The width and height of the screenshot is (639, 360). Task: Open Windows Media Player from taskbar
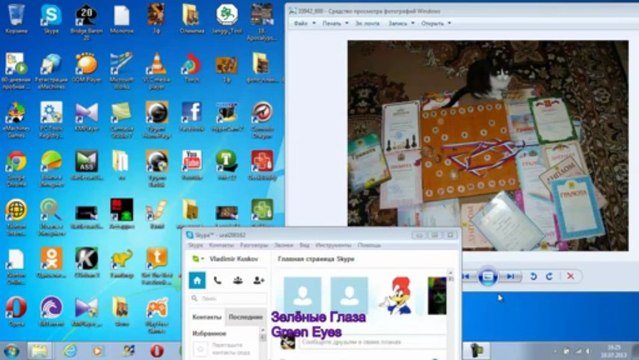tap(98, 351)
